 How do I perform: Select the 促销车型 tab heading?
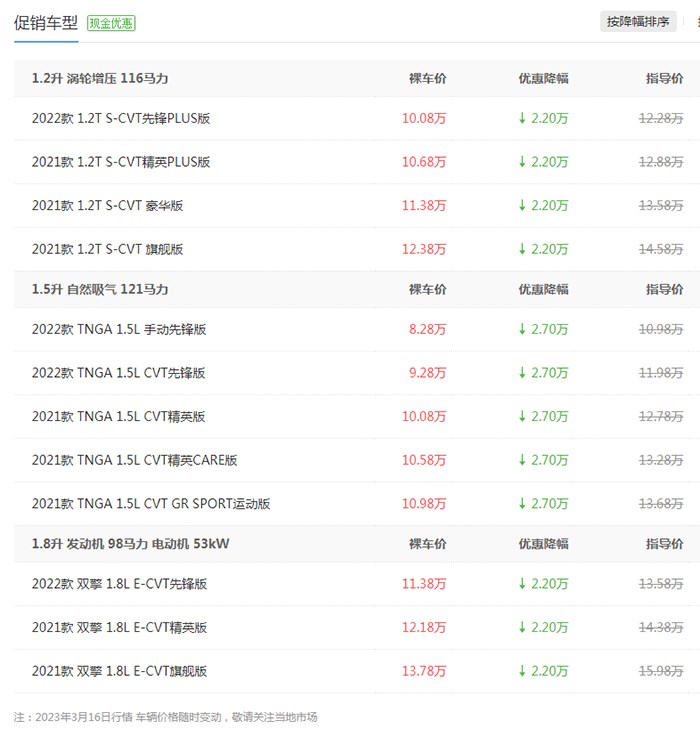tap(46, 23)
